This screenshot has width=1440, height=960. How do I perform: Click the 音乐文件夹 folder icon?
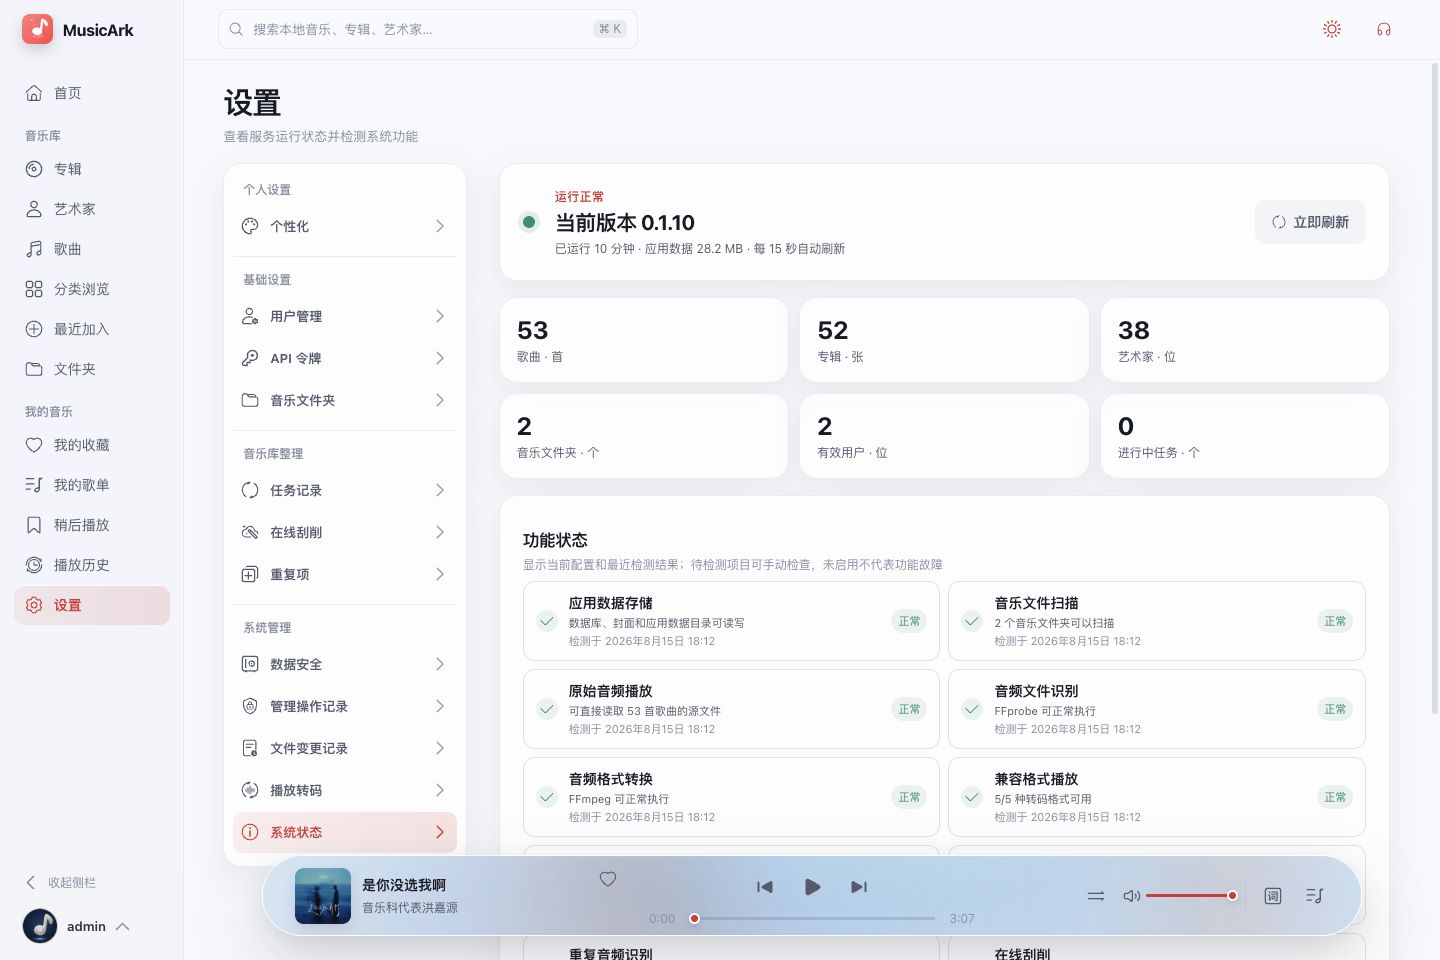(x=250, y=400)
